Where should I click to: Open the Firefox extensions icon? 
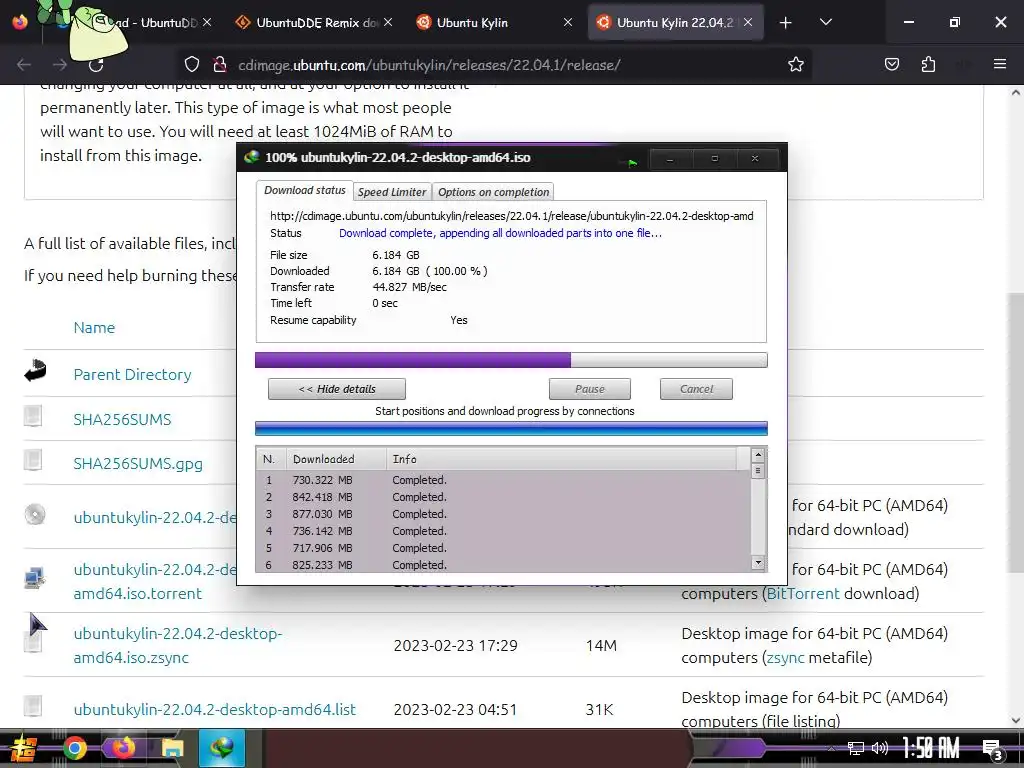pos(928,64)
